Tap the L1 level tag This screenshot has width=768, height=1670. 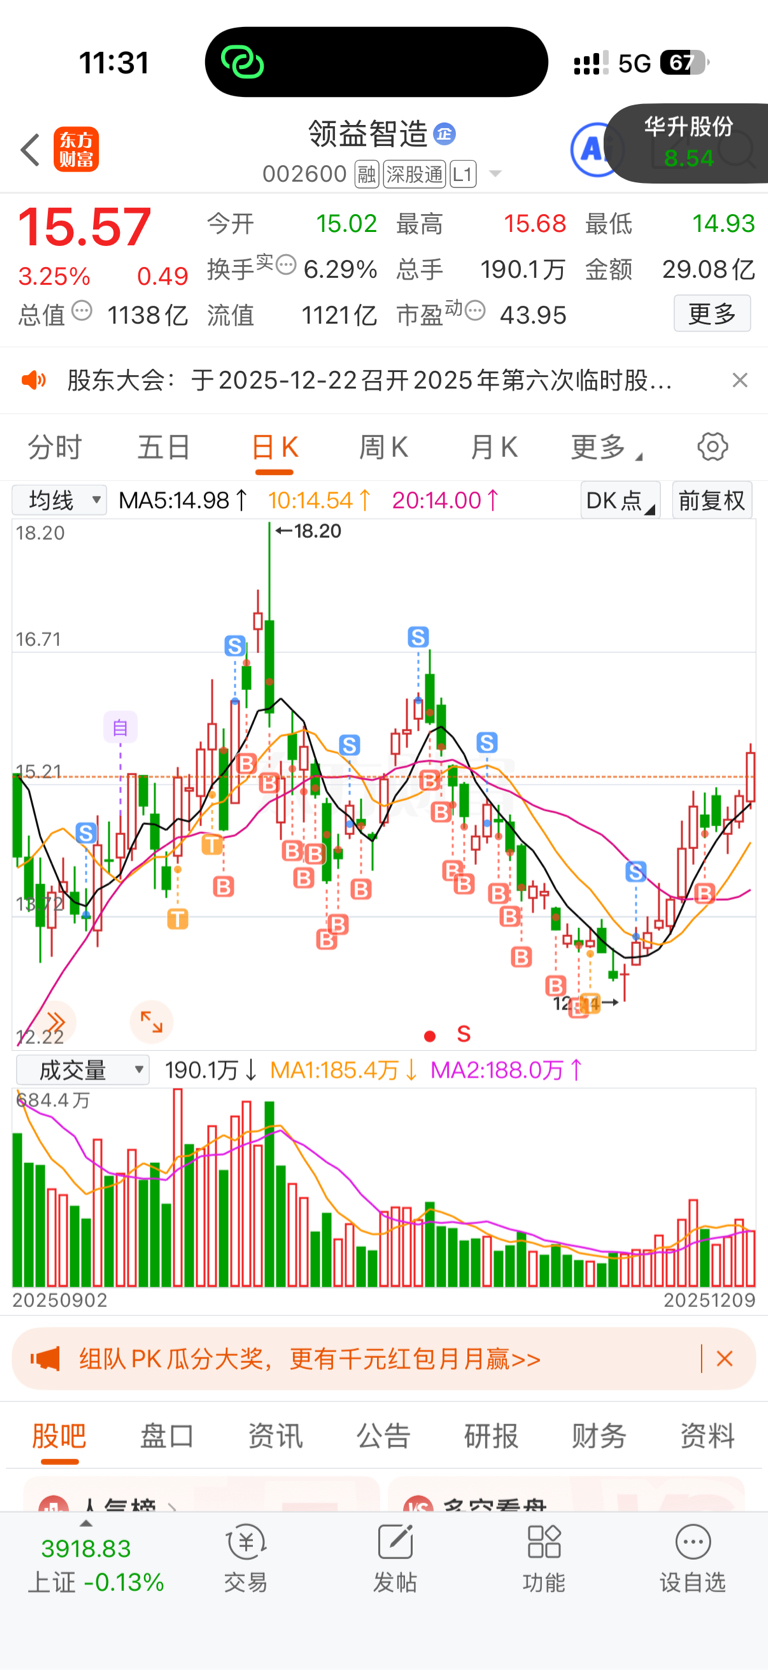462,175
